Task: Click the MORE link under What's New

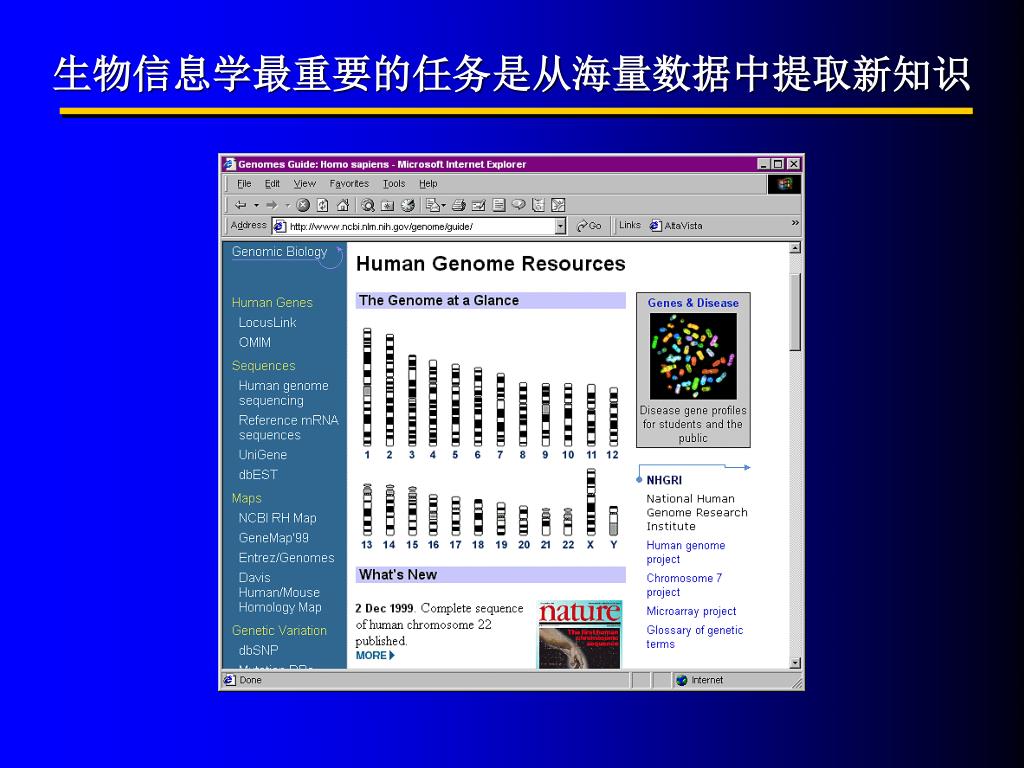Action: click(375, 655)
